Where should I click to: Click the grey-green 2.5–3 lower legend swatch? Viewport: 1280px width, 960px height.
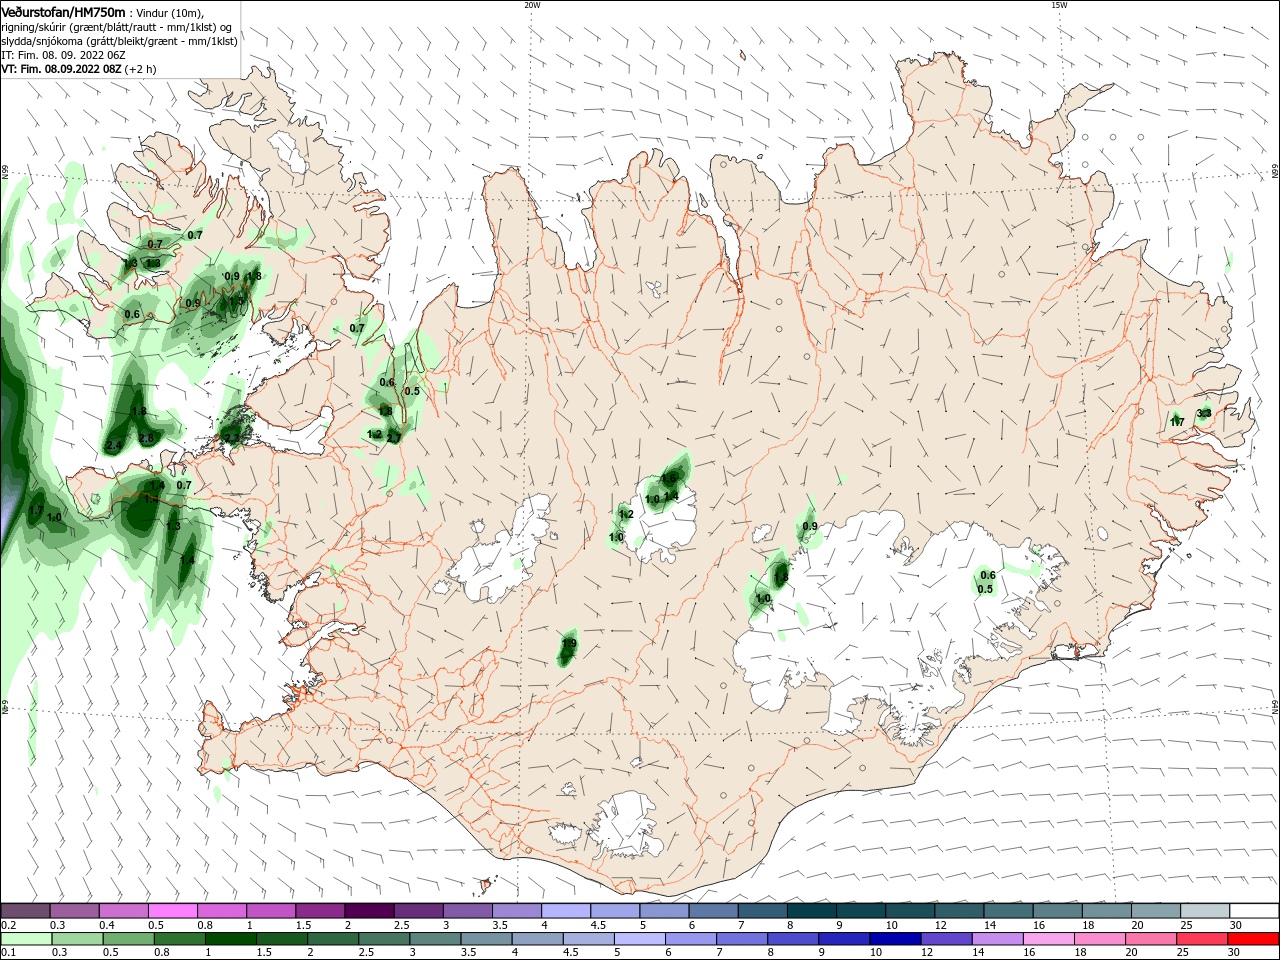(x=384, y=939)
